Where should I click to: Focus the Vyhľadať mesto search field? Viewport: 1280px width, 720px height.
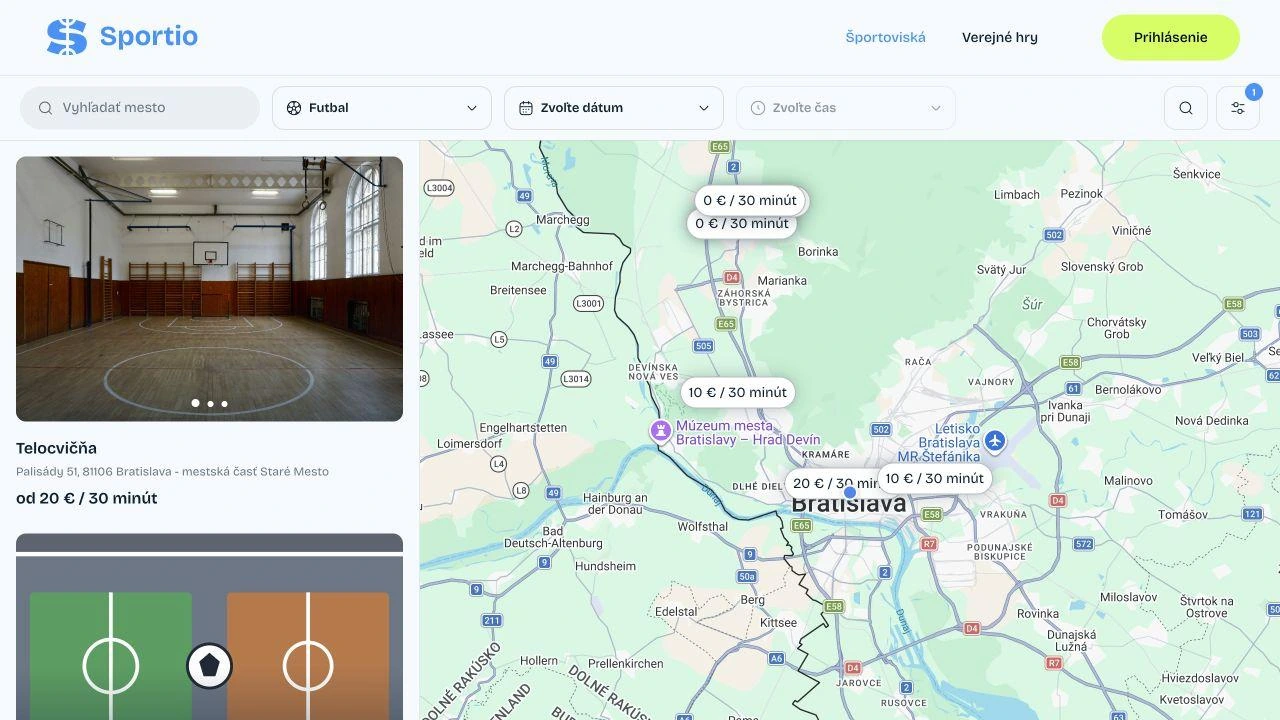click(x=140, y=108)
